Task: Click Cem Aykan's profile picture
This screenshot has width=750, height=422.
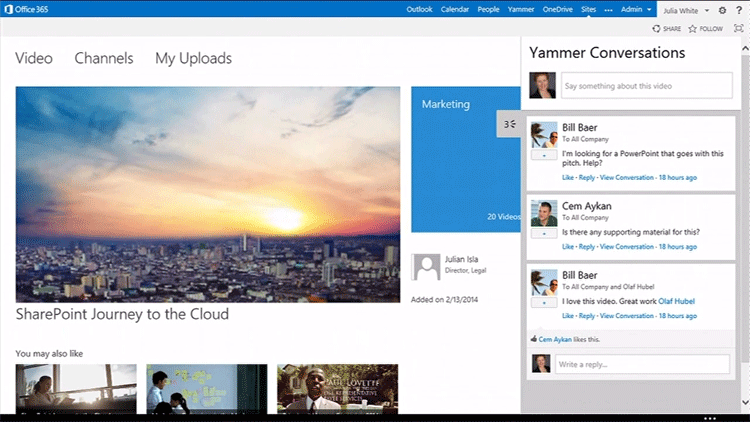Action: coord(543,212)
